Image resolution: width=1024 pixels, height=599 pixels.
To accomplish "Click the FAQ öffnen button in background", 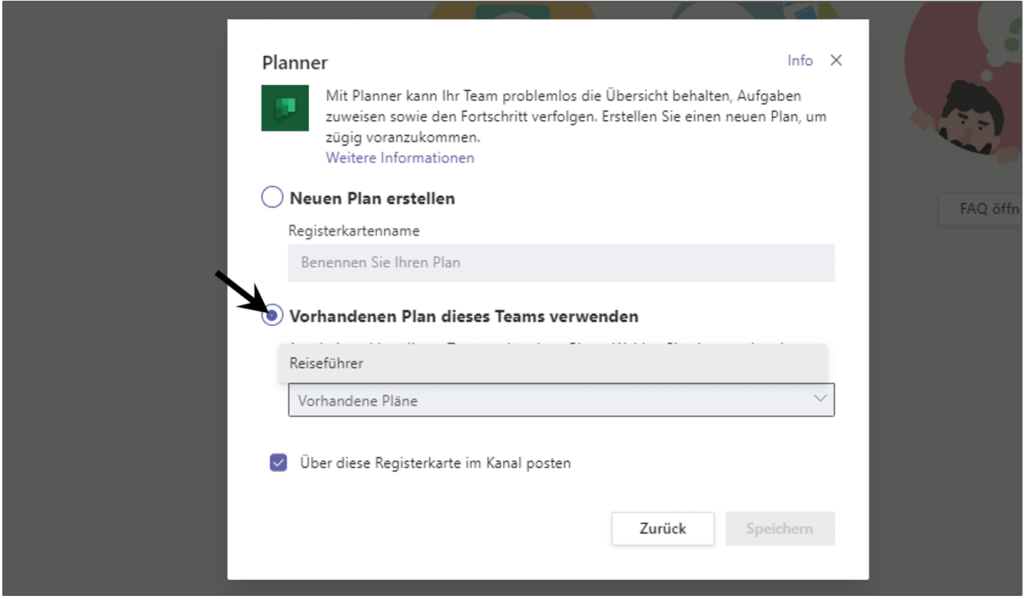I will click(x=982, y=209).
